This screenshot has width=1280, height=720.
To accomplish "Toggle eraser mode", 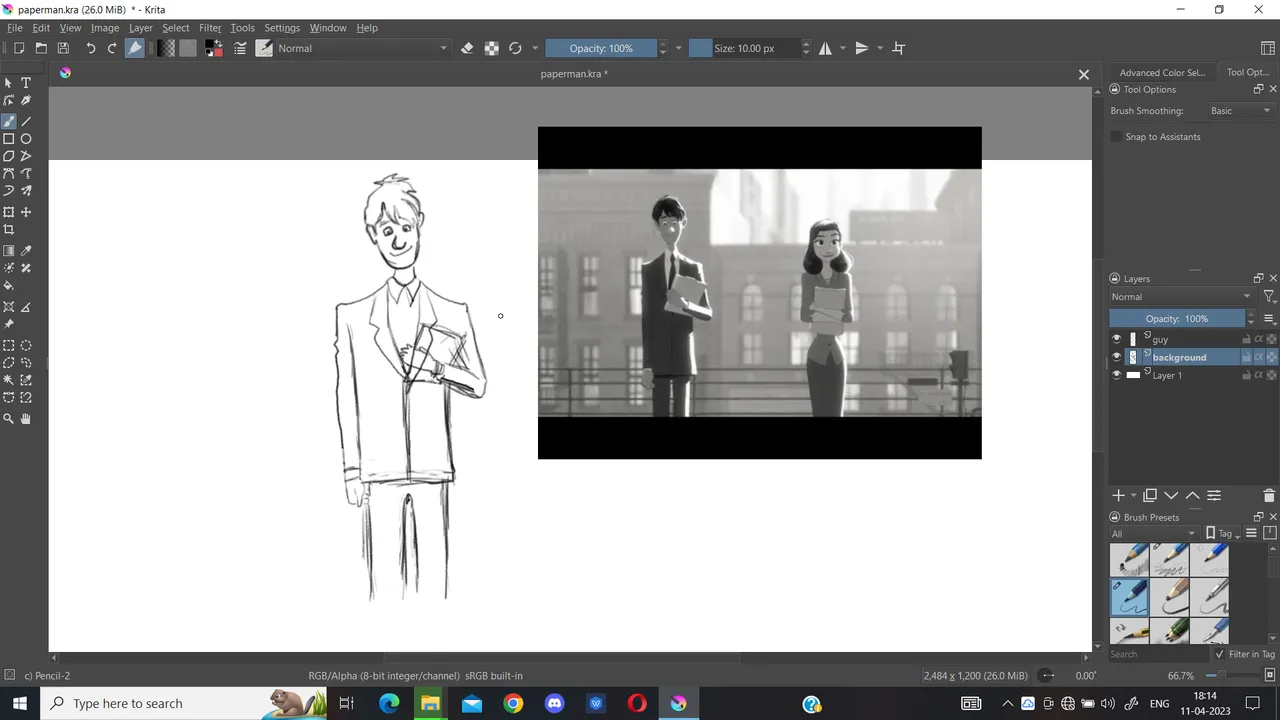I will 467,48.
